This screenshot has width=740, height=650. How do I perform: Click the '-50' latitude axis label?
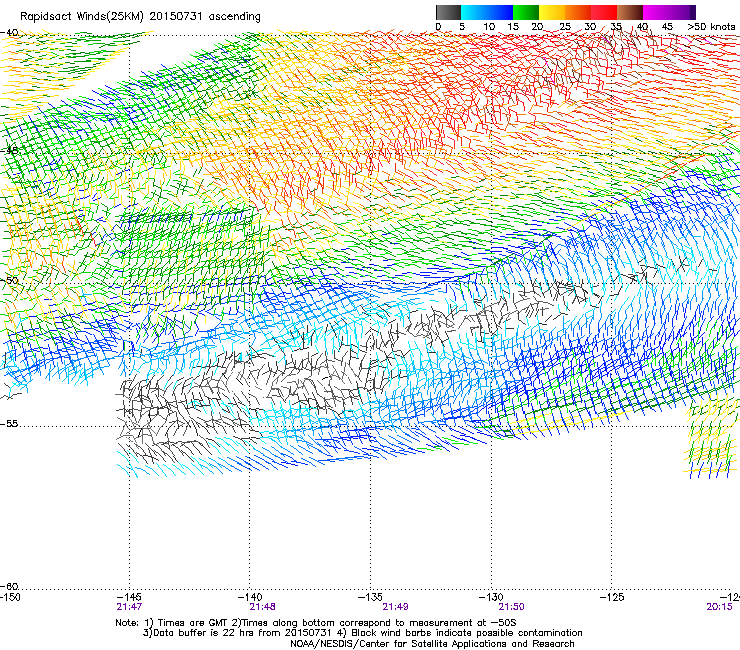coord(9,280)
